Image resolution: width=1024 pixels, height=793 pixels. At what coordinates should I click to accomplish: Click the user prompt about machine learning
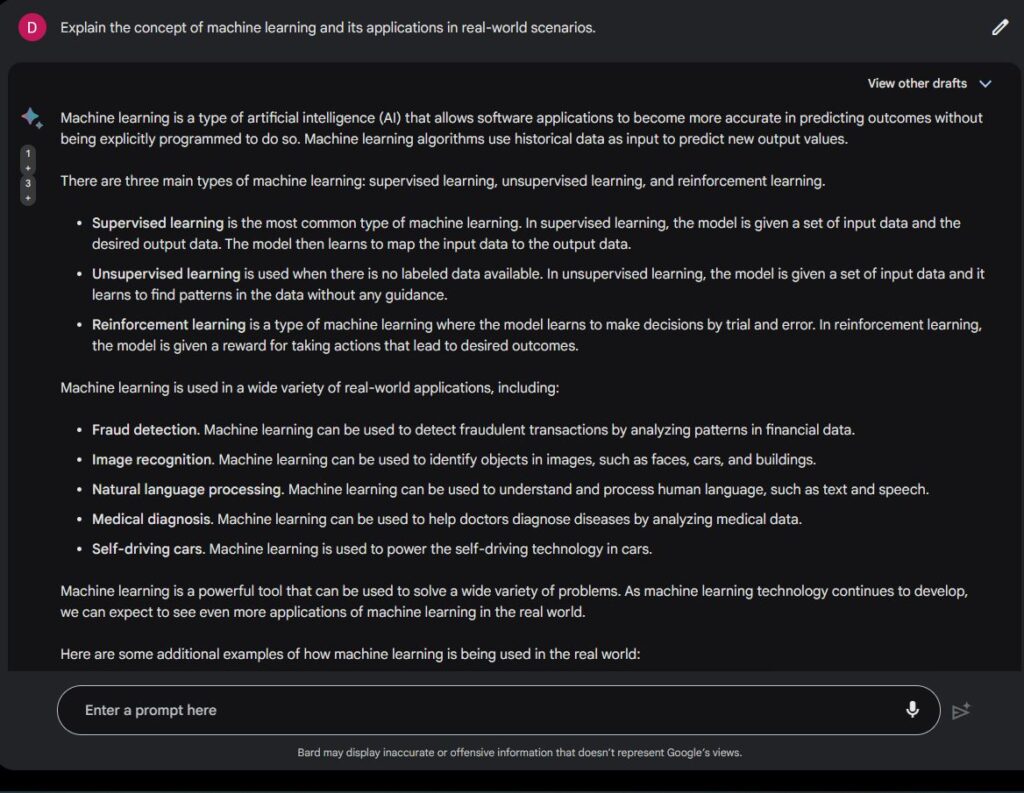pos(328,27)
